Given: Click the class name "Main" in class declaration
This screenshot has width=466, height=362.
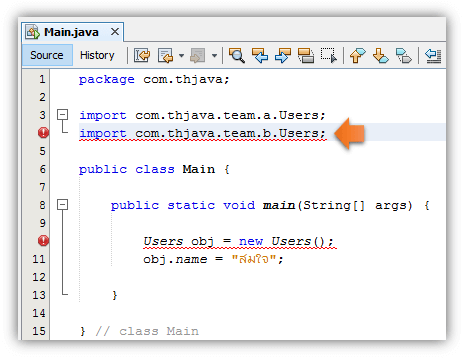Looking at the screenshot, I should point(199,169).
